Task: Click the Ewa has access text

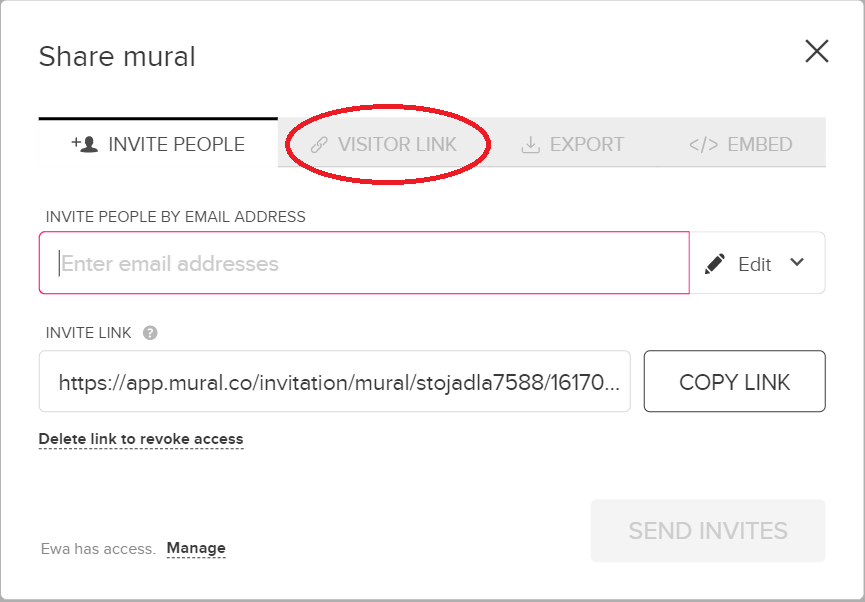Action: (x=98, y=548)
